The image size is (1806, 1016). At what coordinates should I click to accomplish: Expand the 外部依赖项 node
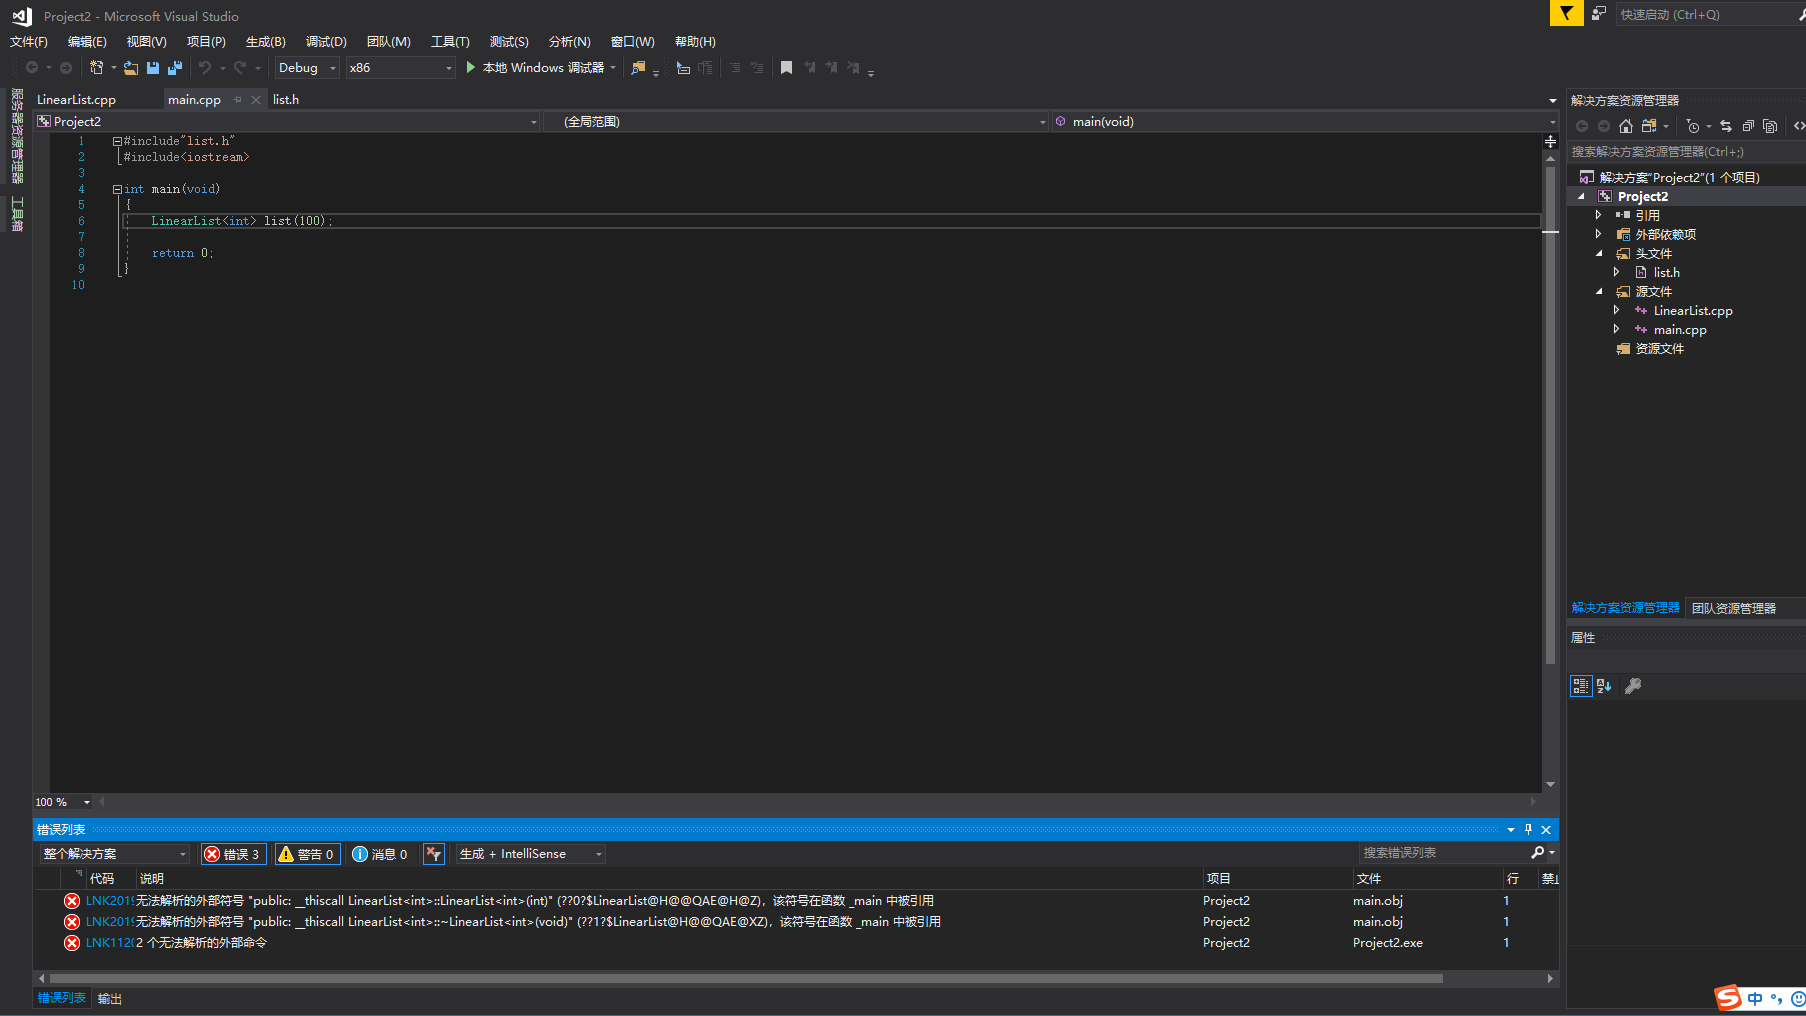pos(1598,234)
